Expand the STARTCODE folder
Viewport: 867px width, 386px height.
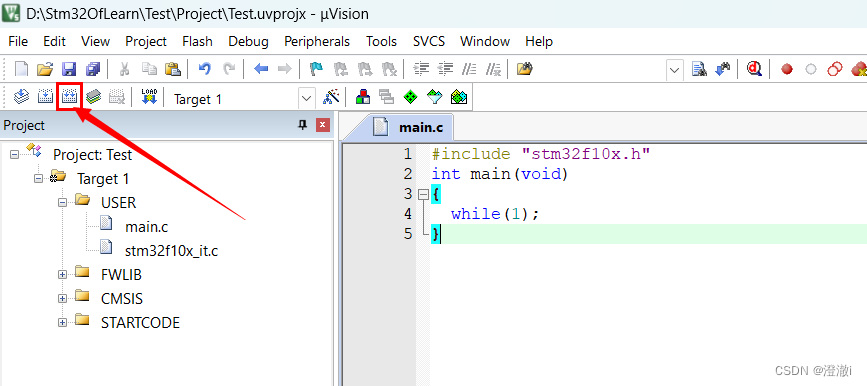[62, 322]
